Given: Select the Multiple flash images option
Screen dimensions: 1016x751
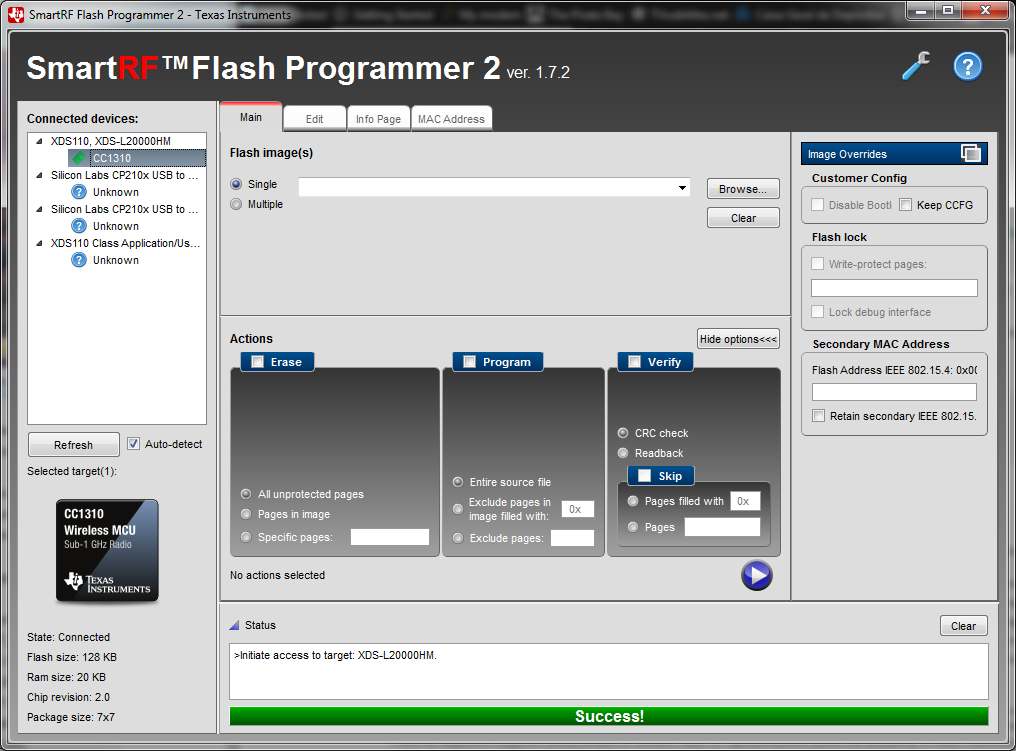Looking at the screenshot, I should pyautogui.click(x=237, y=204).
